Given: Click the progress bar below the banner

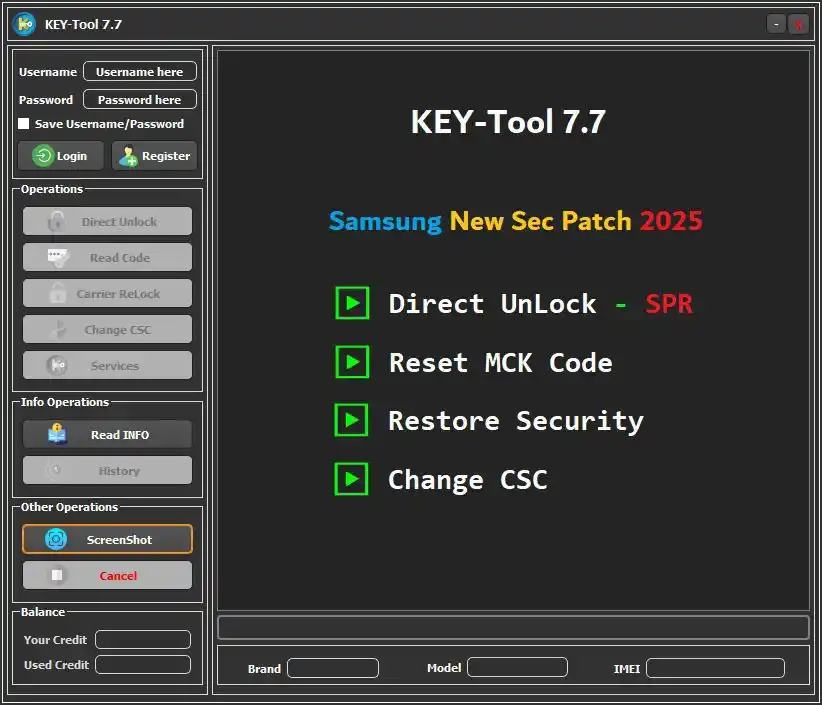Looking at the screenshot, I should click(x=513, y=627).
